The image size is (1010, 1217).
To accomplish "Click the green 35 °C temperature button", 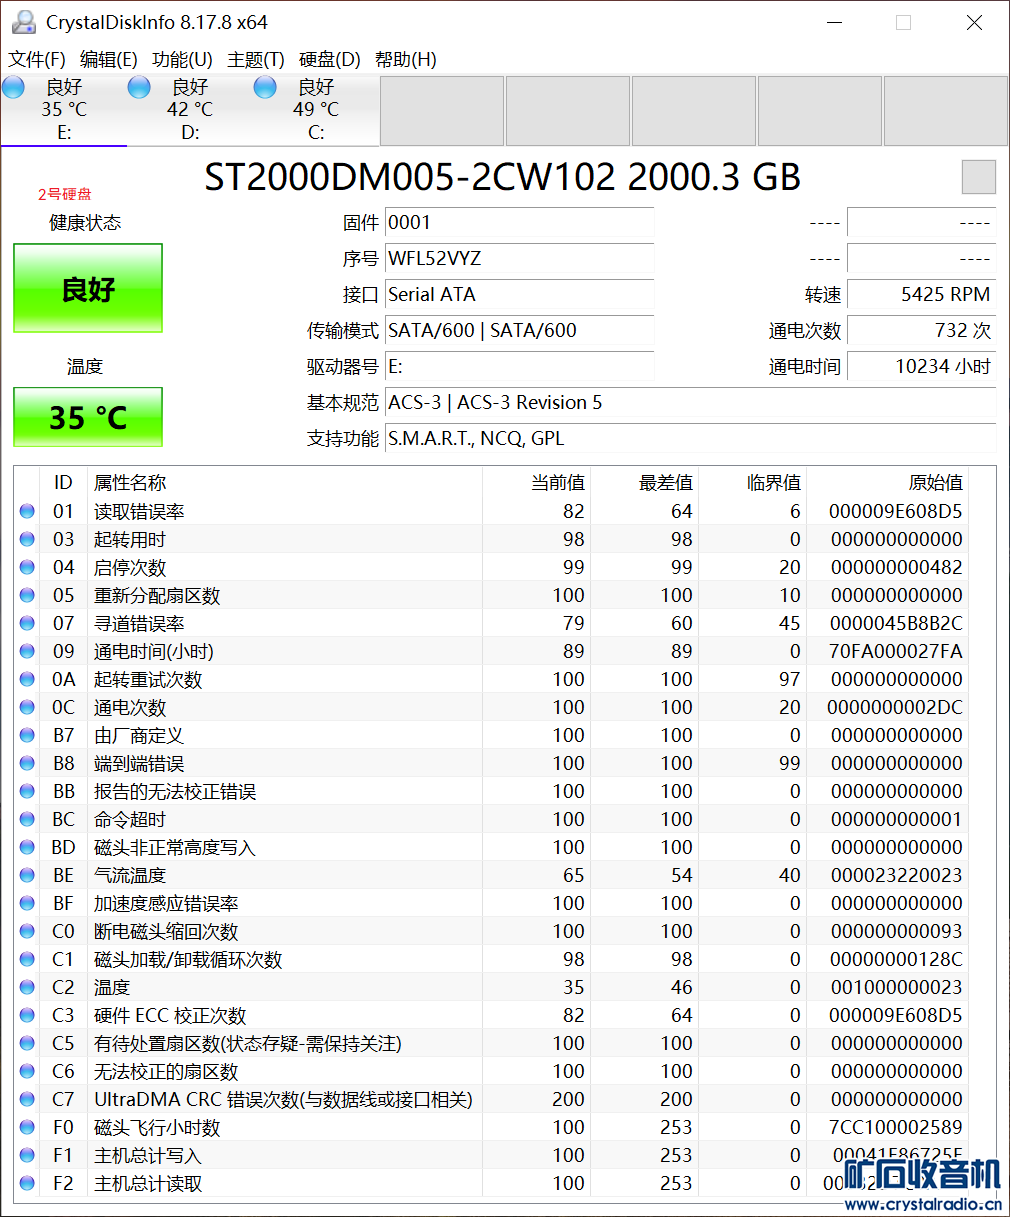I will 88,417.
